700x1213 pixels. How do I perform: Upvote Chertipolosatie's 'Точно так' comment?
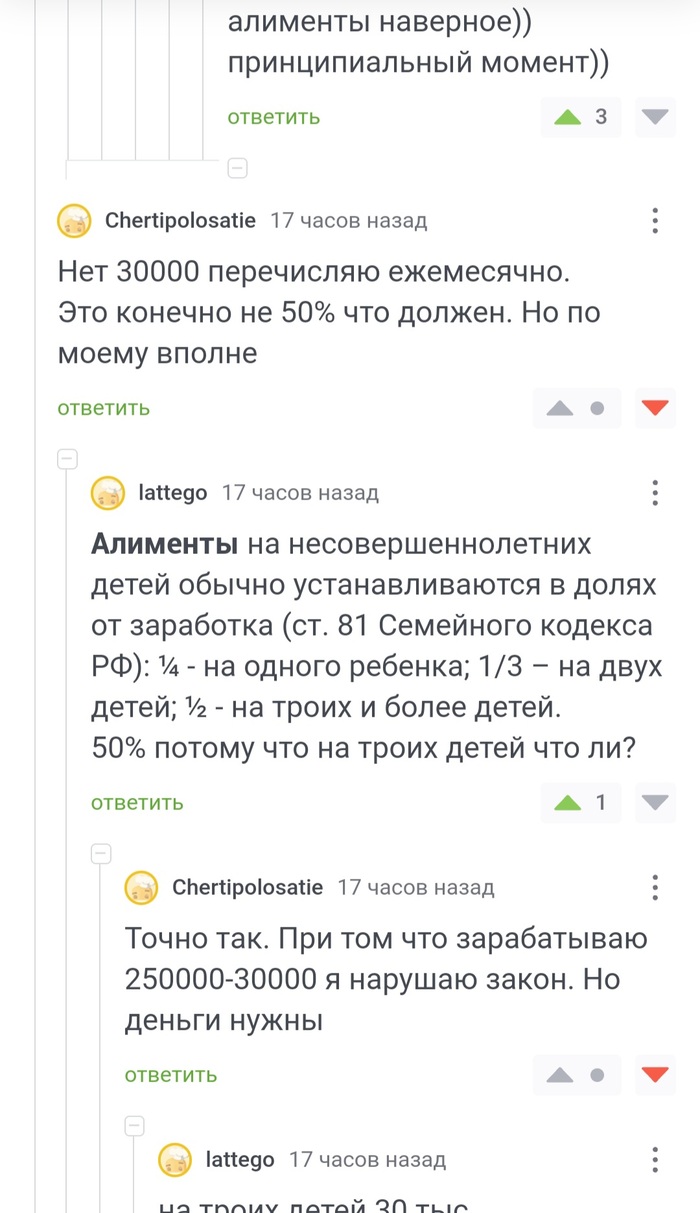[560, 1075]
